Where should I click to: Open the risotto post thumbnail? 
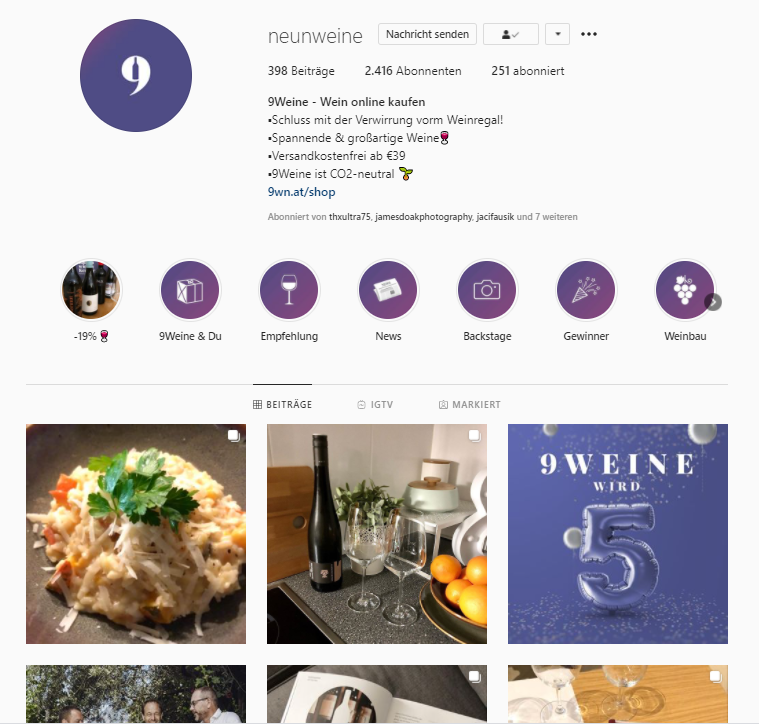(136, 534)
